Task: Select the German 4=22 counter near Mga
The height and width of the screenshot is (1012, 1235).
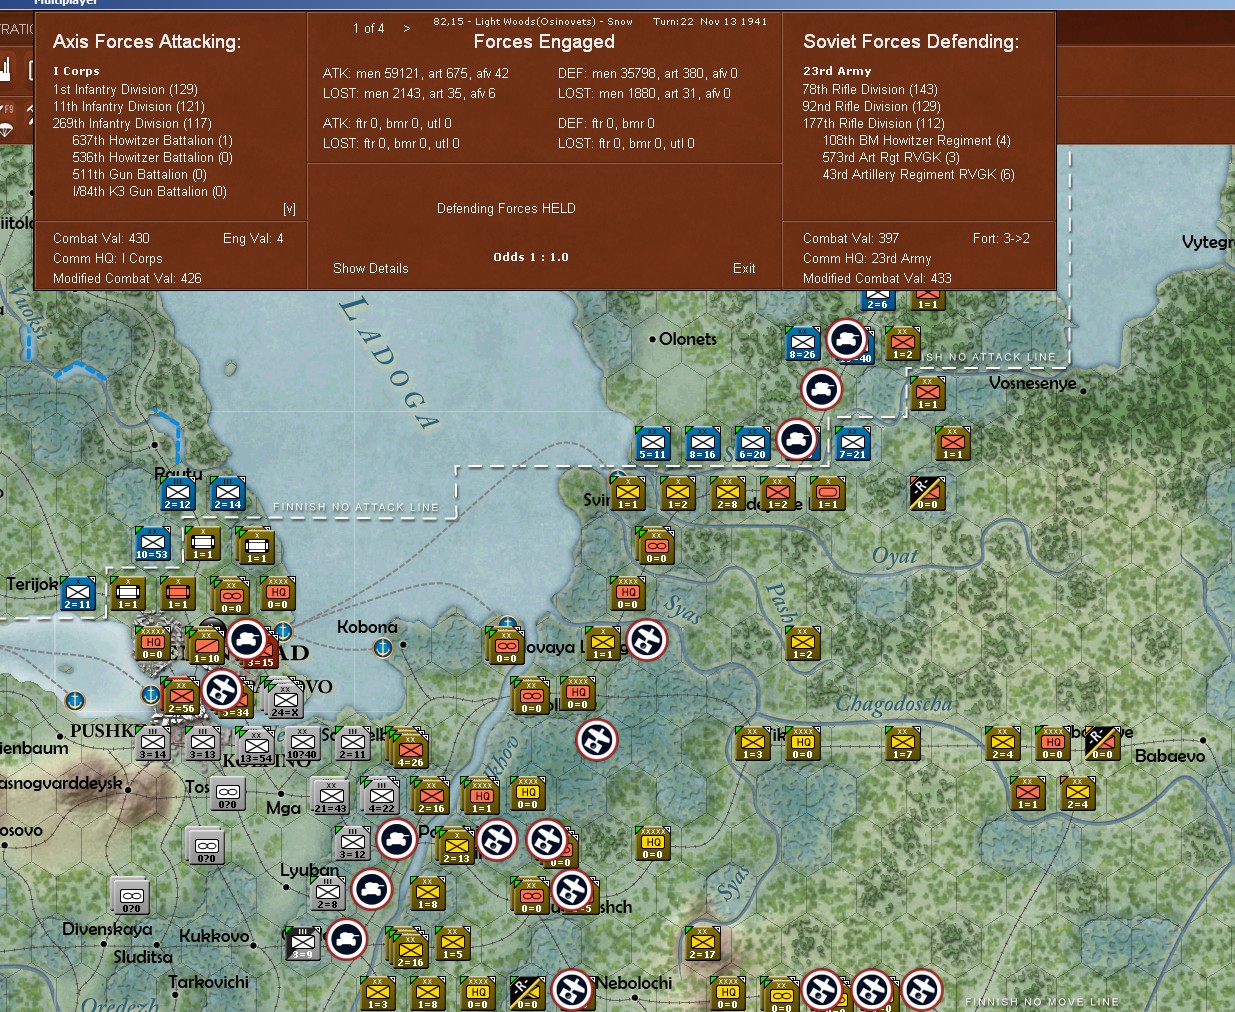Action: click(381, 797)
